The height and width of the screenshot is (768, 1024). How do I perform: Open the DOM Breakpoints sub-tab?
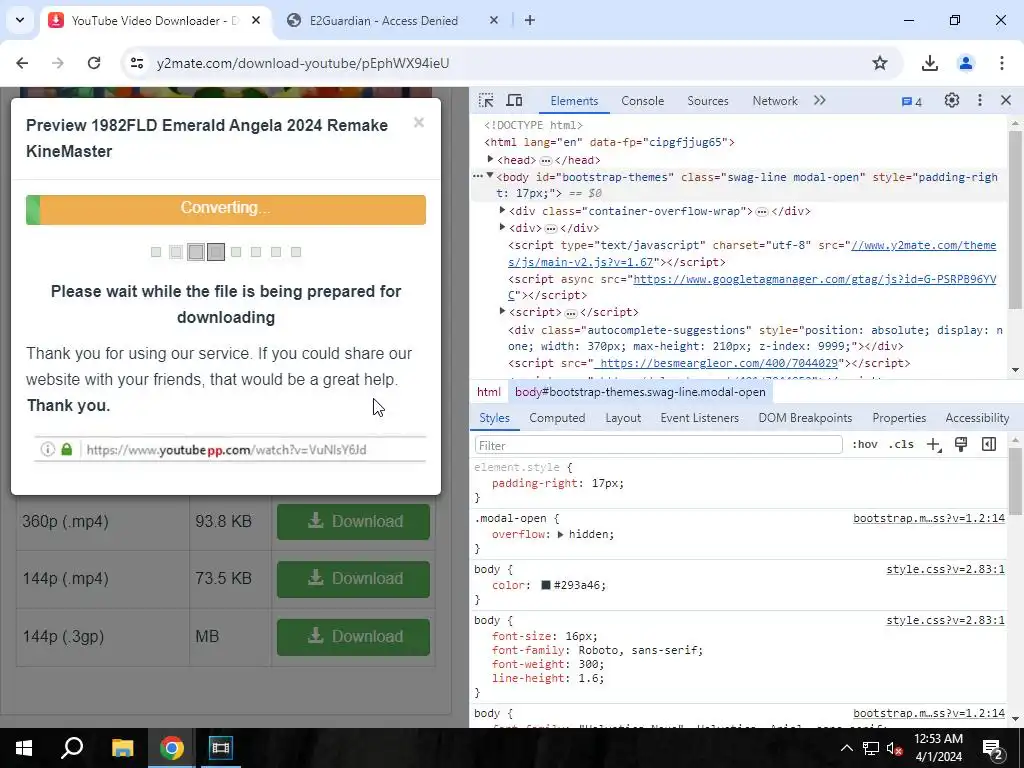pyautogui.click(x=805, y=418)
